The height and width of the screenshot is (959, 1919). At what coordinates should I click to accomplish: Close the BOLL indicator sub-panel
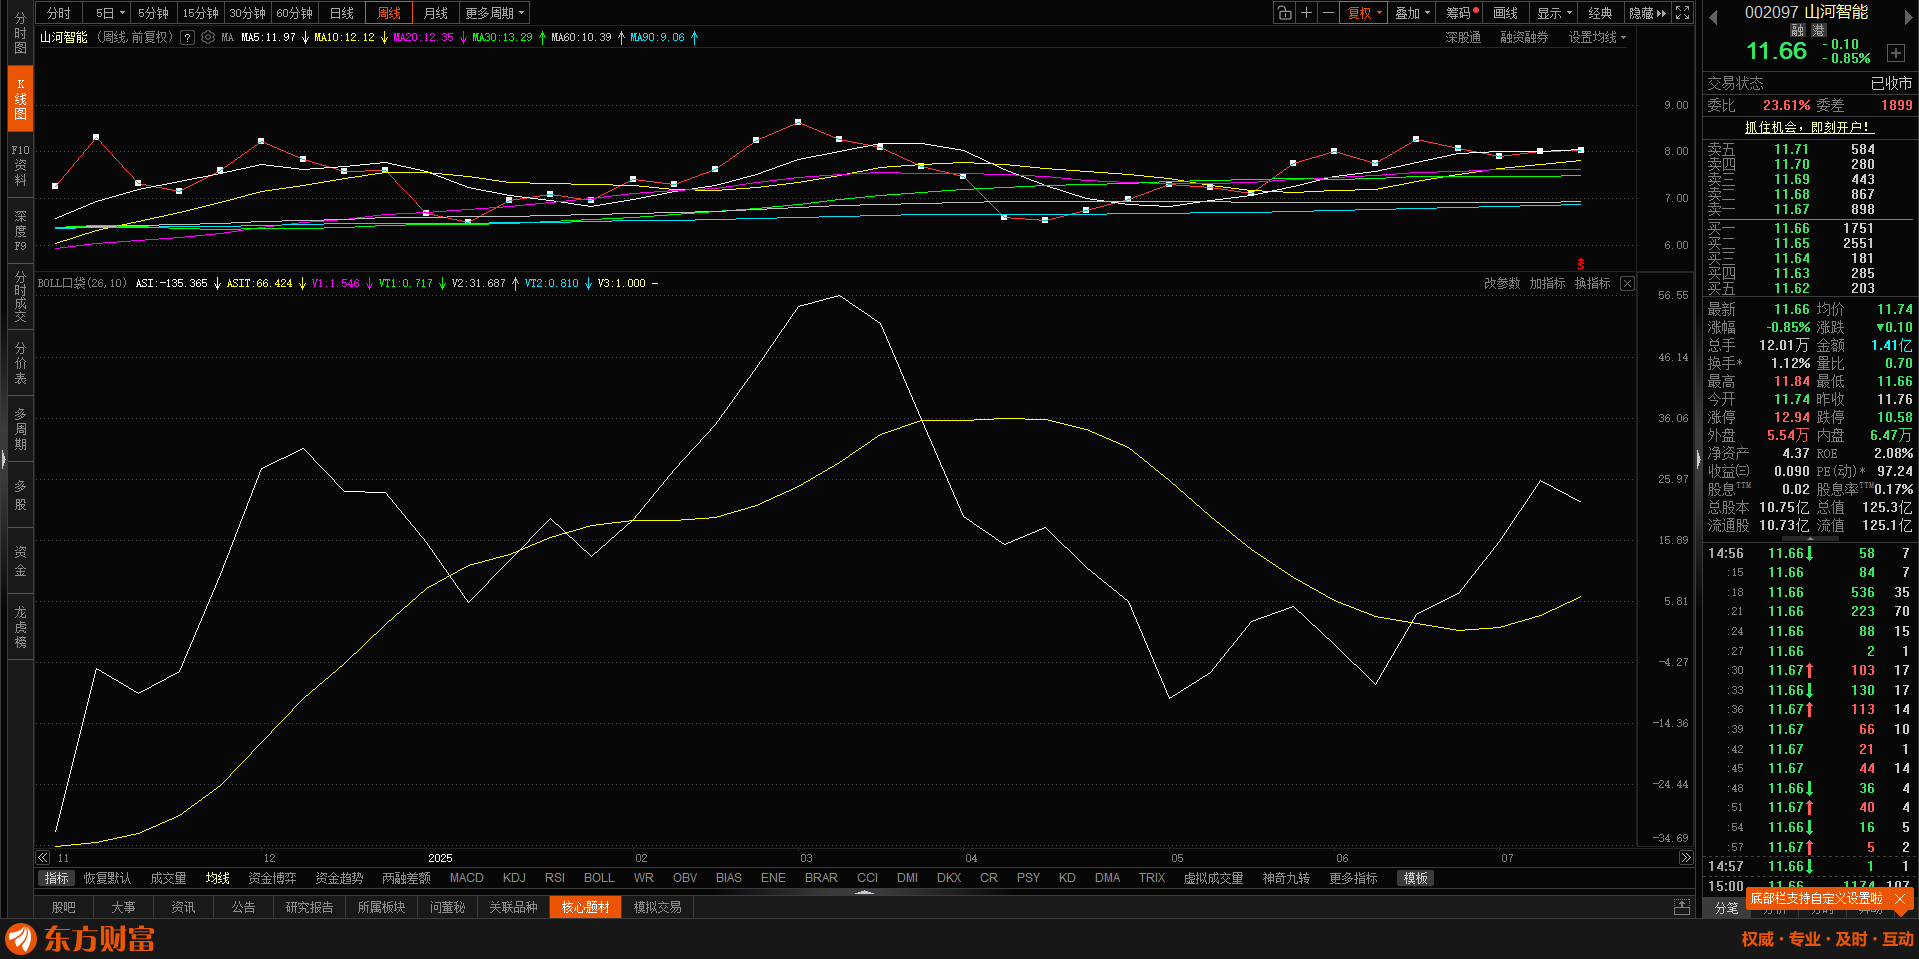(1627, 284)
